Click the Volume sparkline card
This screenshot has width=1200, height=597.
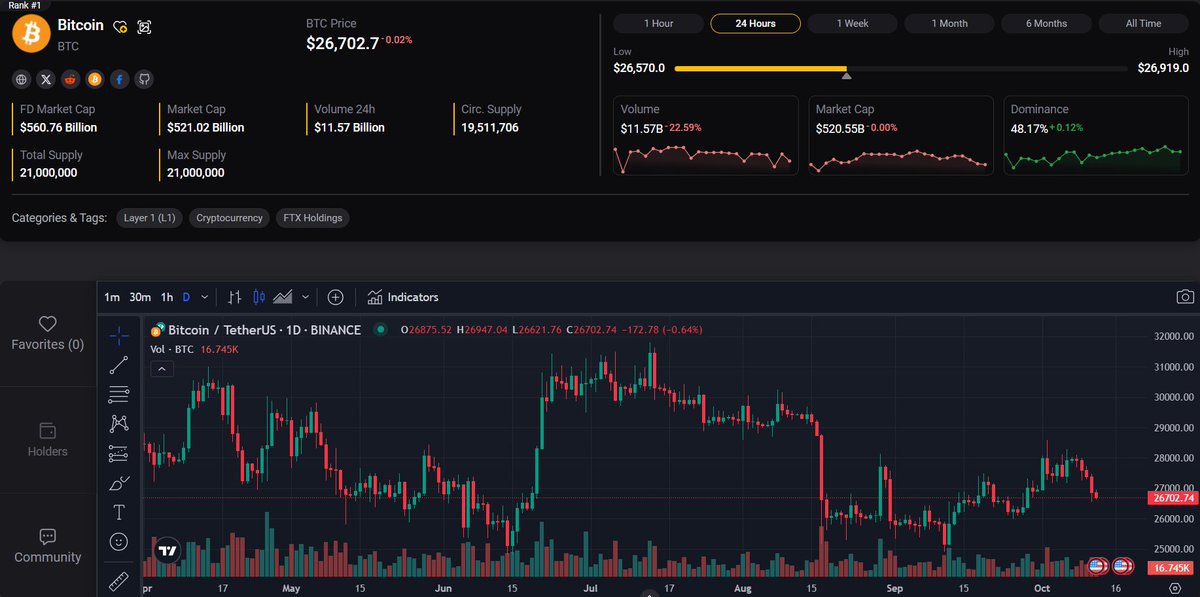(x=706, y=136)
